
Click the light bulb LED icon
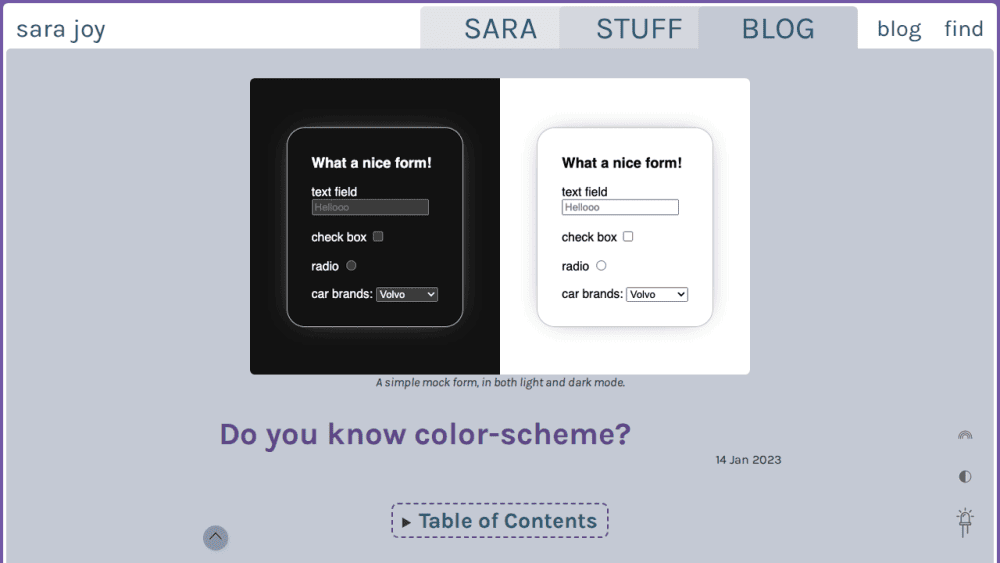click(x=965, y=522)
